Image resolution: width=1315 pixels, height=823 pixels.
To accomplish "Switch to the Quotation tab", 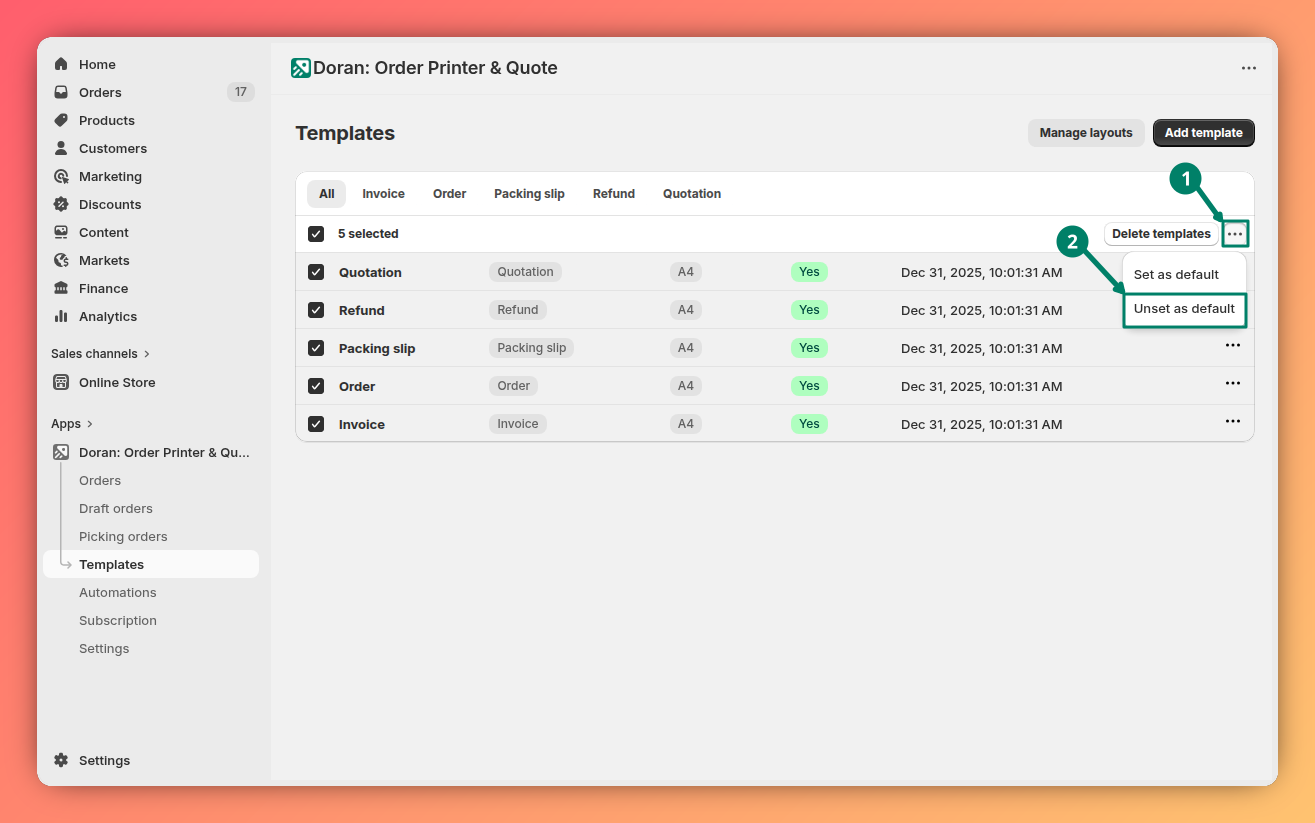I will click(692, 194).
